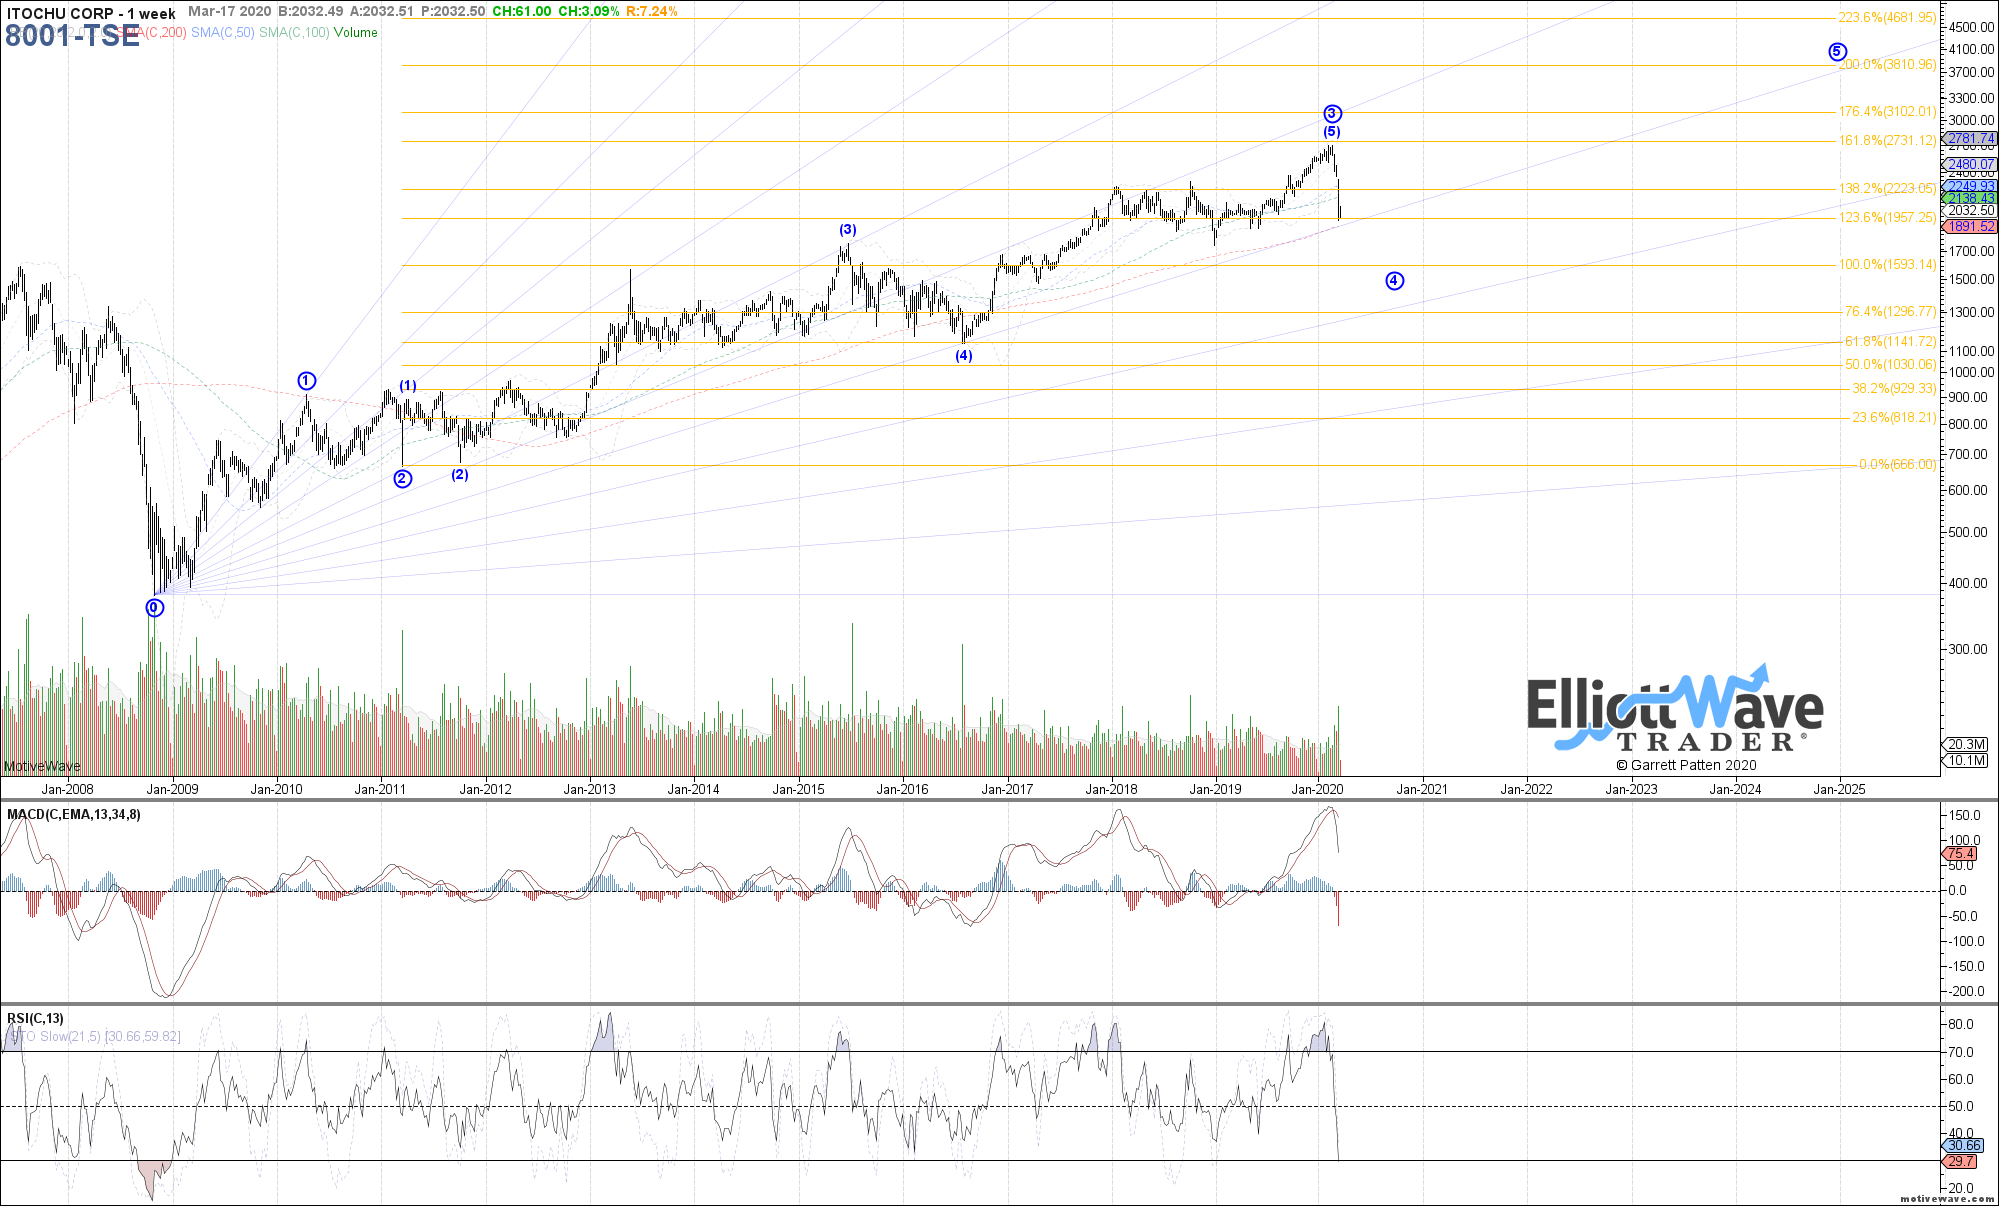Select the 8001-TSE ticker label
Screen dimensions: 1999x1206
click(72, 36)
